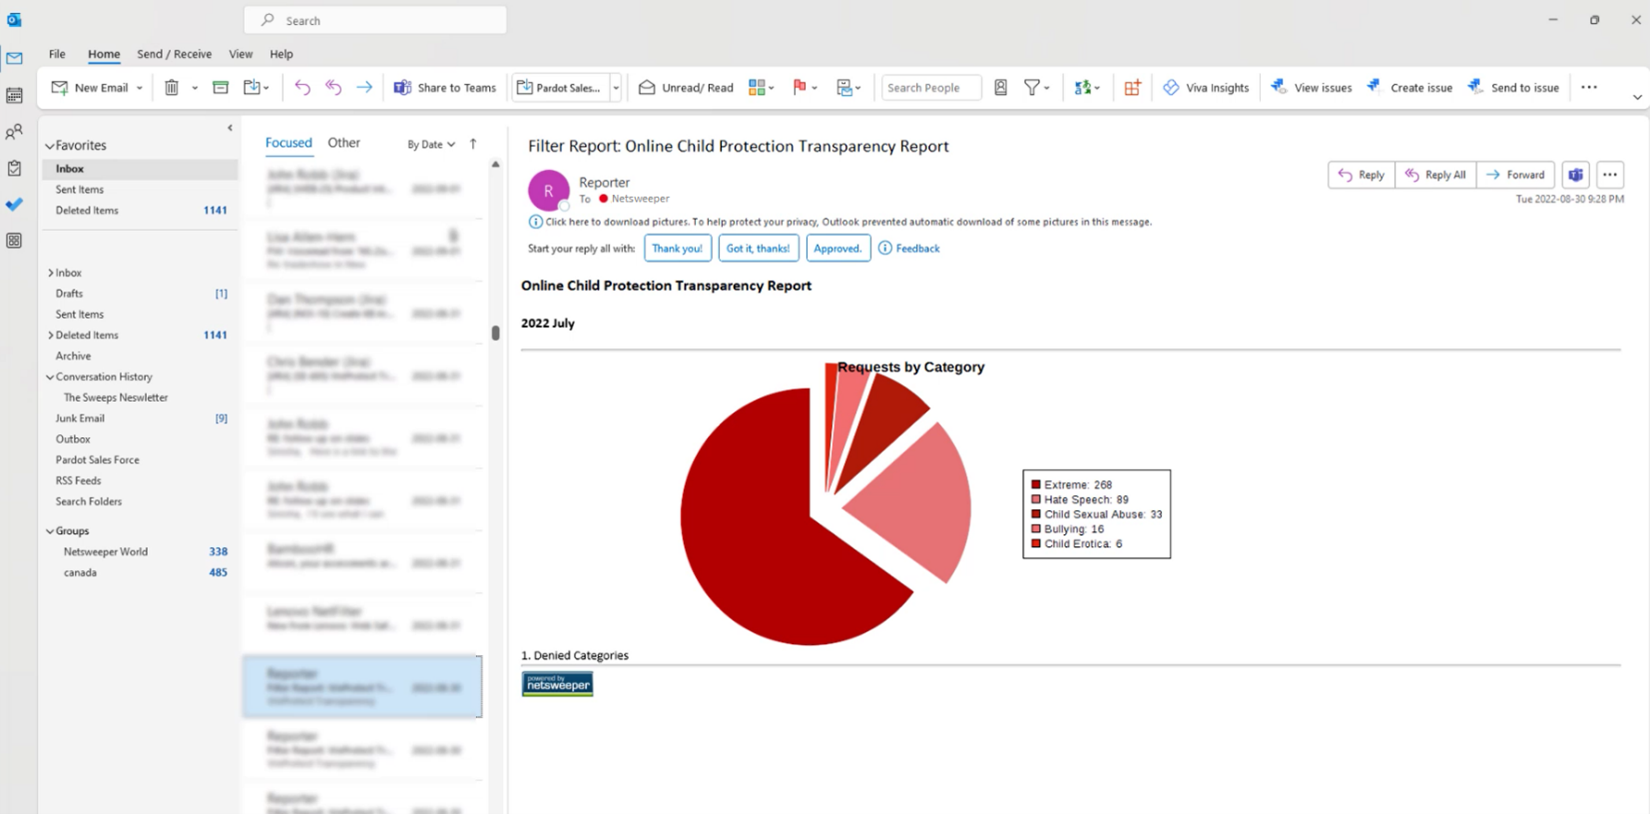Click the Rules icon in toolbar
Image resolution: width=1650 pixels, height=814 pixels.
point(845,88)
